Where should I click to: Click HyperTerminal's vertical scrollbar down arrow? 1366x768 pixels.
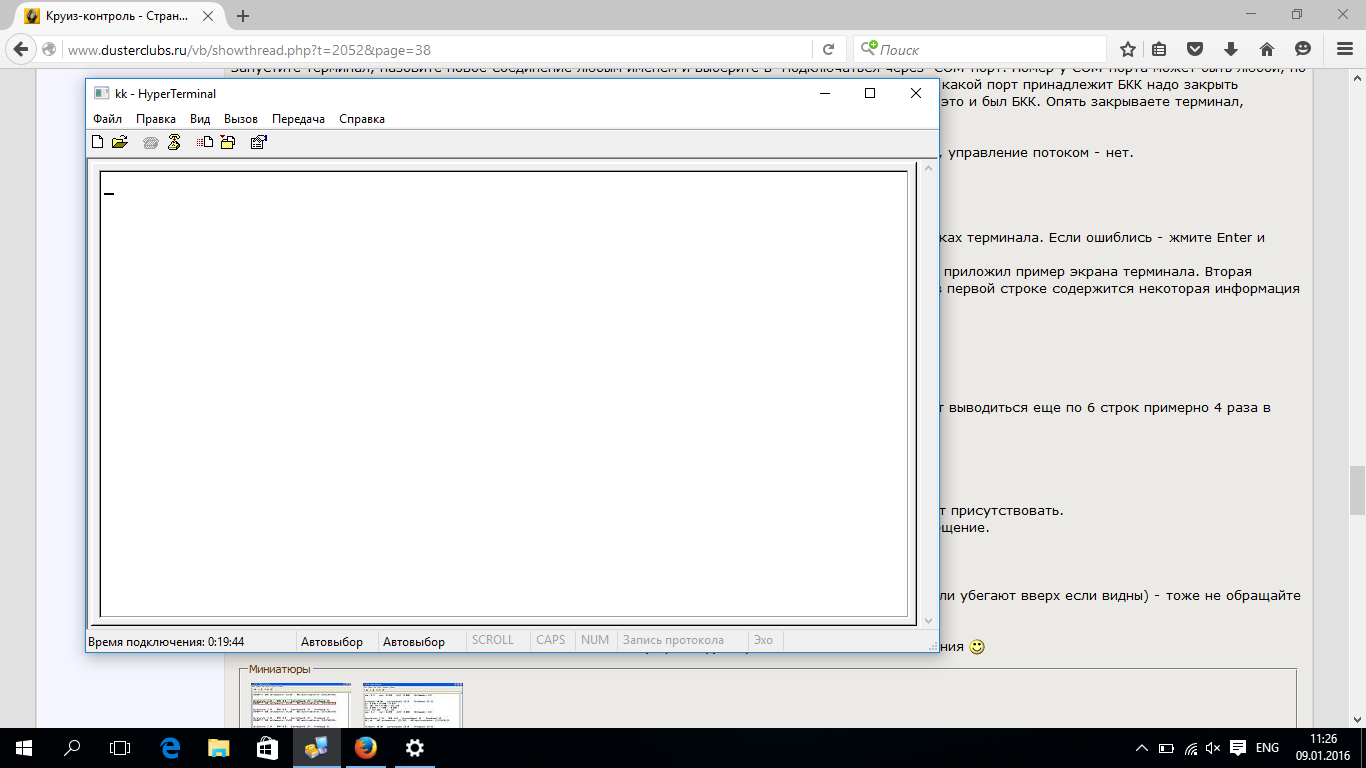pos(928,619)
